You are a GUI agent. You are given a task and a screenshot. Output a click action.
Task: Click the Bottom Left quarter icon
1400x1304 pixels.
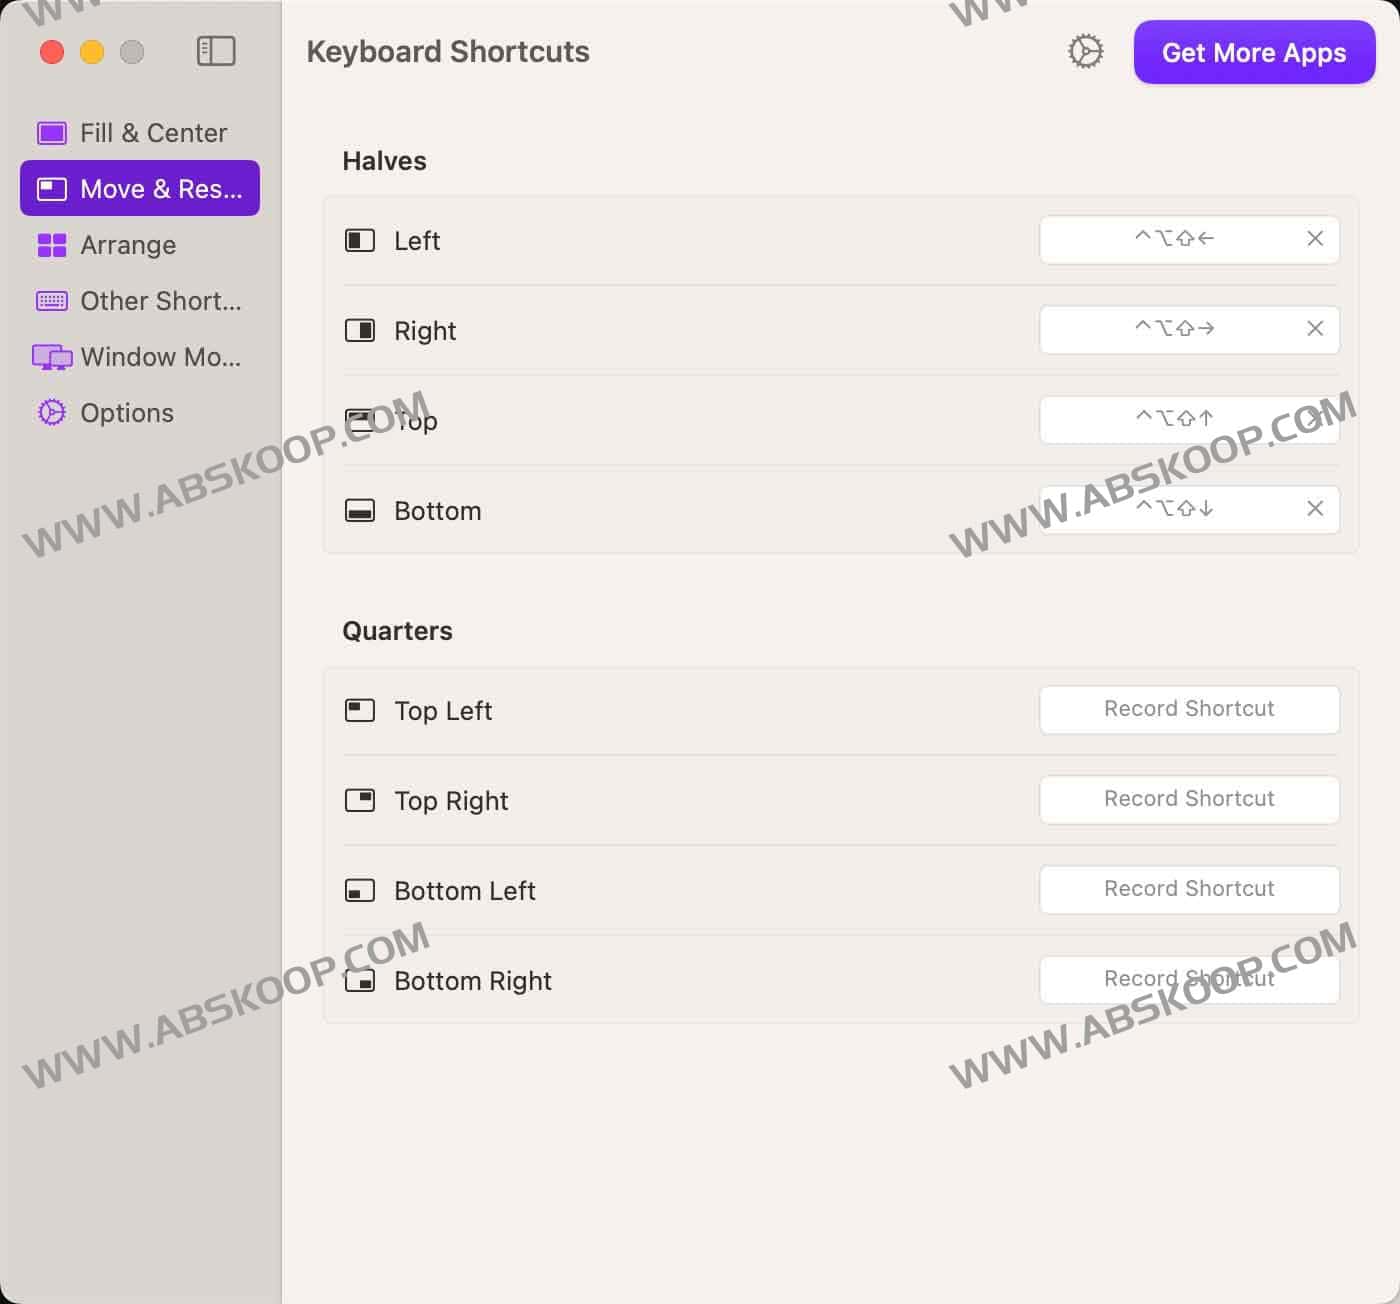pos(360,890)
